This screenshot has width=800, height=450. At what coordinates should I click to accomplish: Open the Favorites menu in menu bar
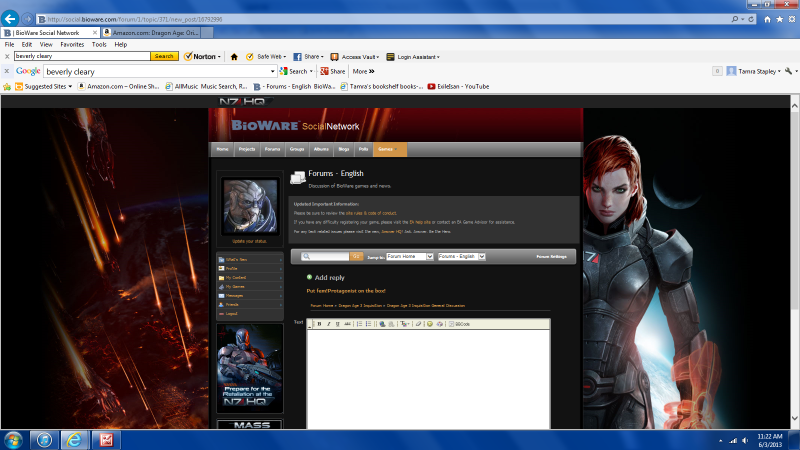coord(71,45)
